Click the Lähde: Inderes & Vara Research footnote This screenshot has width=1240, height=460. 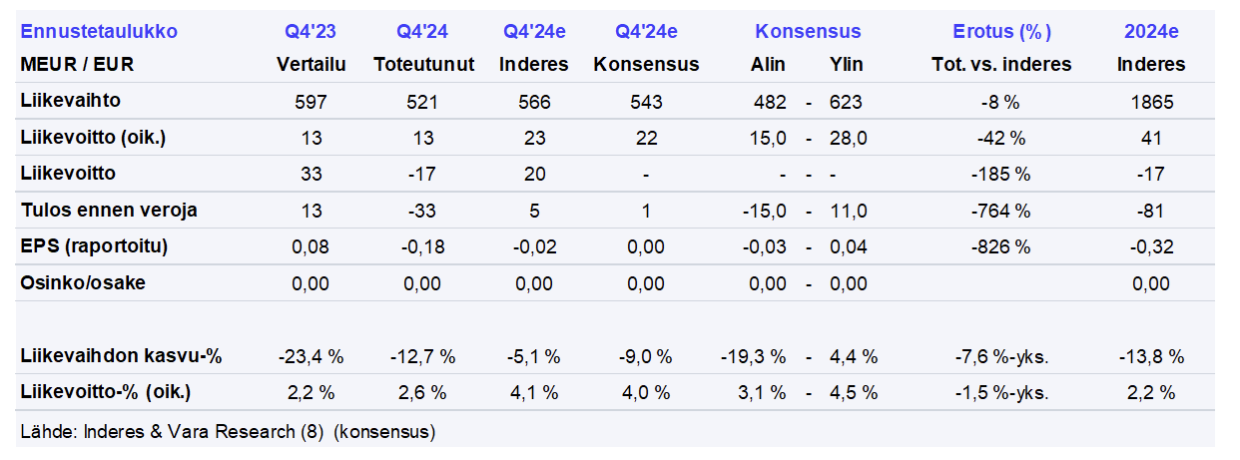[x=228, y=432]
